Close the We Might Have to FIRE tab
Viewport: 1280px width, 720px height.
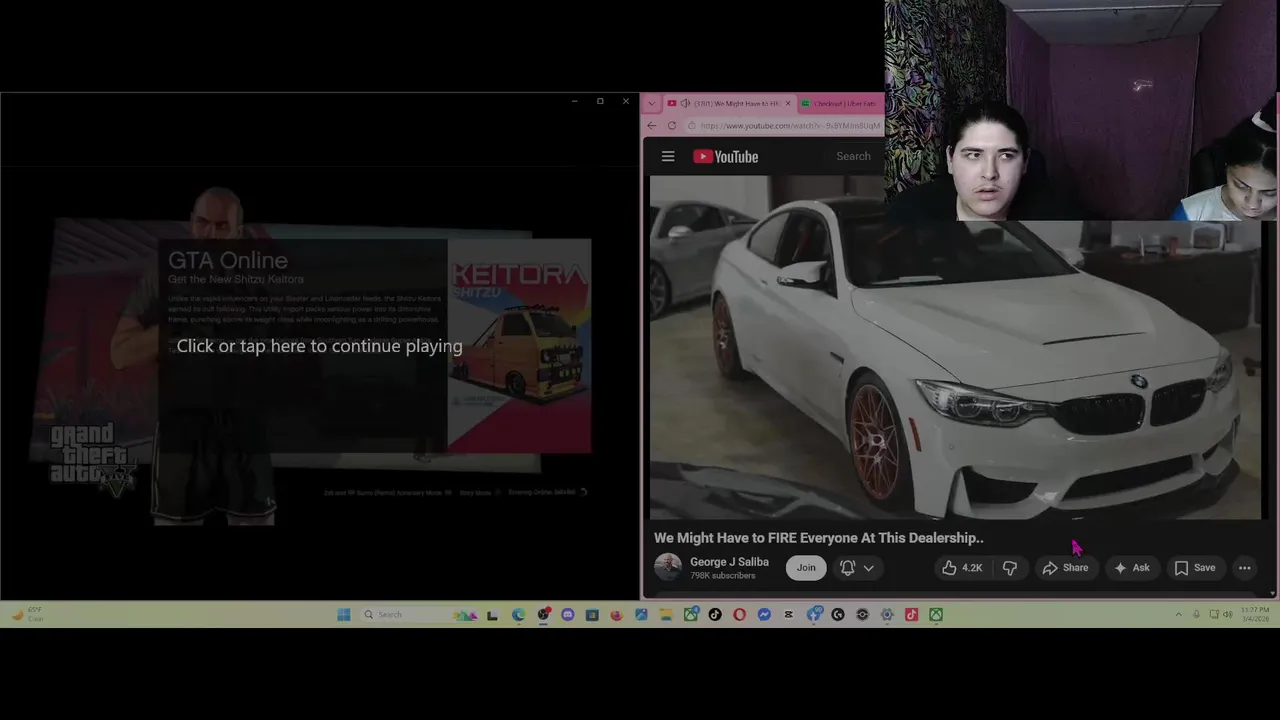click(x=788, y=103)
